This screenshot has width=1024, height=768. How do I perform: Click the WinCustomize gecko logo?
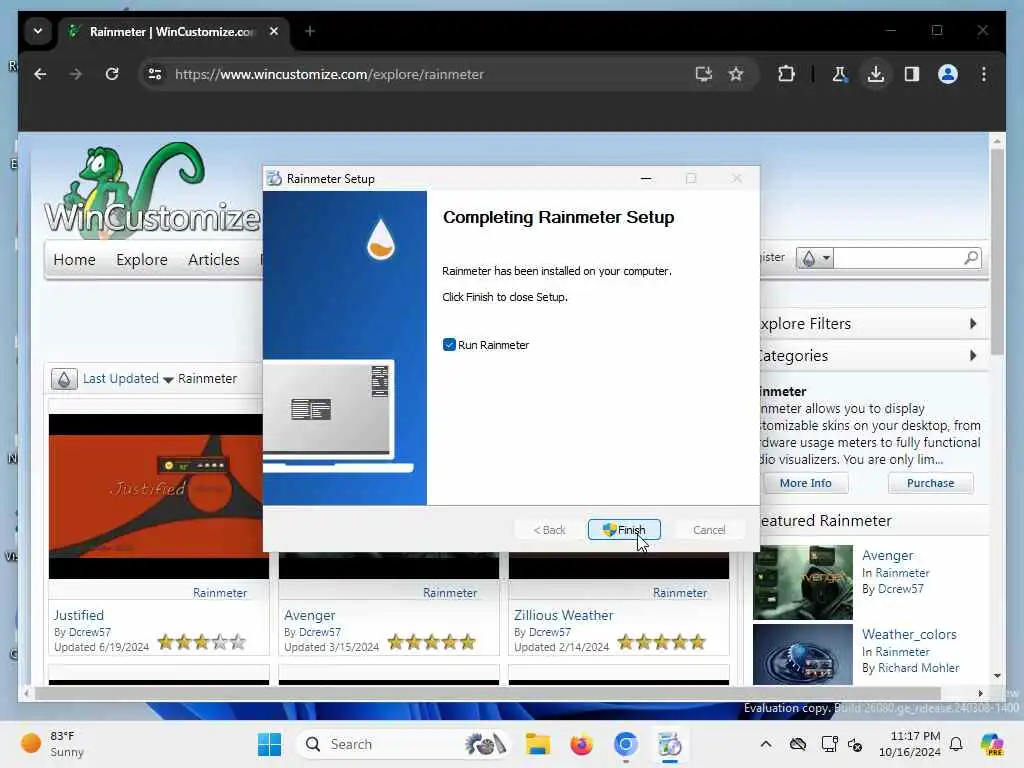152,189
